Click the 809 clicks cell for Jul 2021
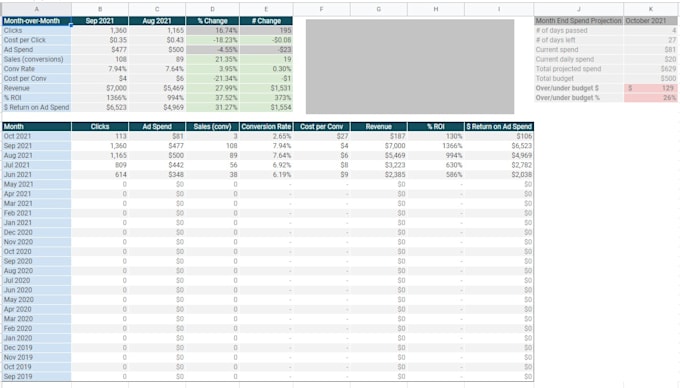This screenshot has width=680, height=388. [100, 165]
